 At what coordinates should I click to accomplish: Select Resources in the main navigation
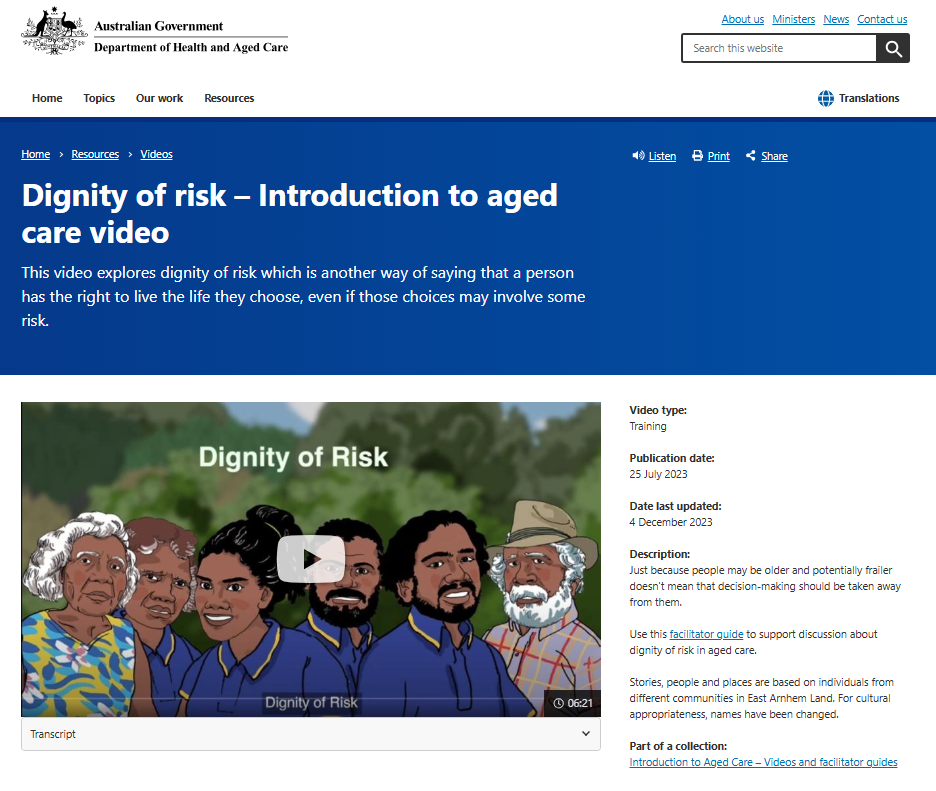click(229, 98)
